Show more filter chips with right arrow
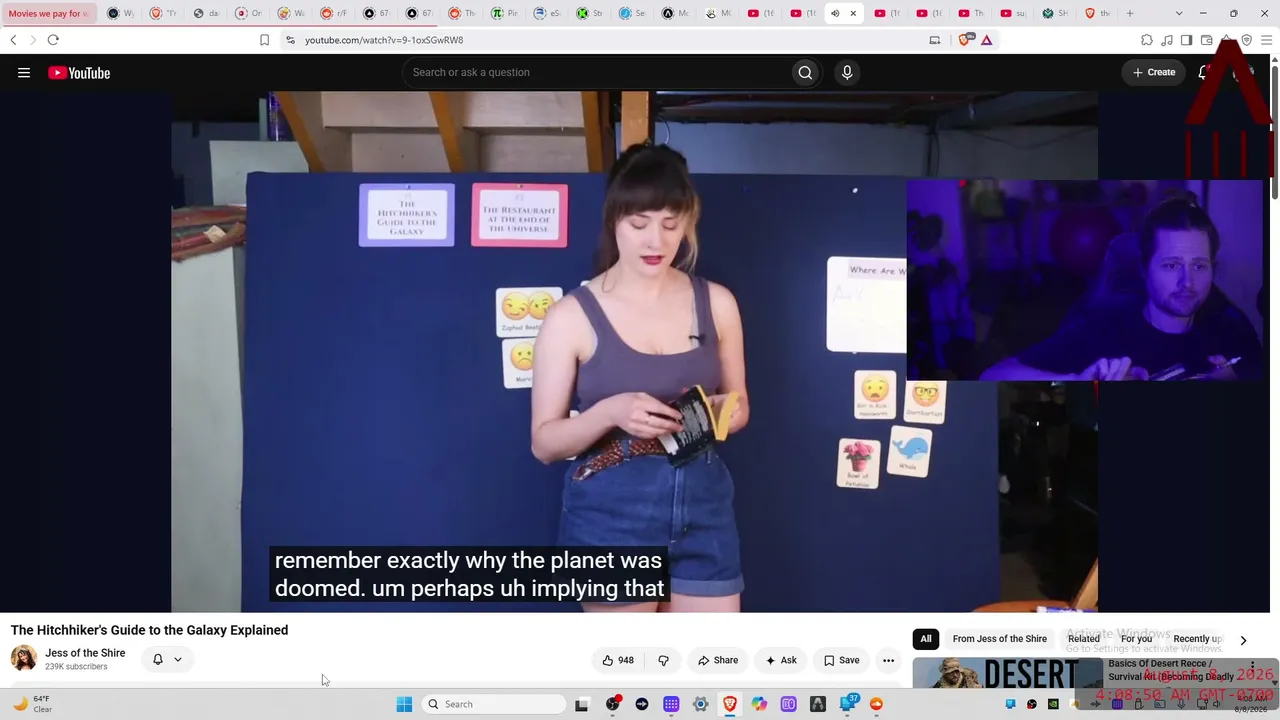Screen dimensions: 1280x720 click(x=1243, y=640)
